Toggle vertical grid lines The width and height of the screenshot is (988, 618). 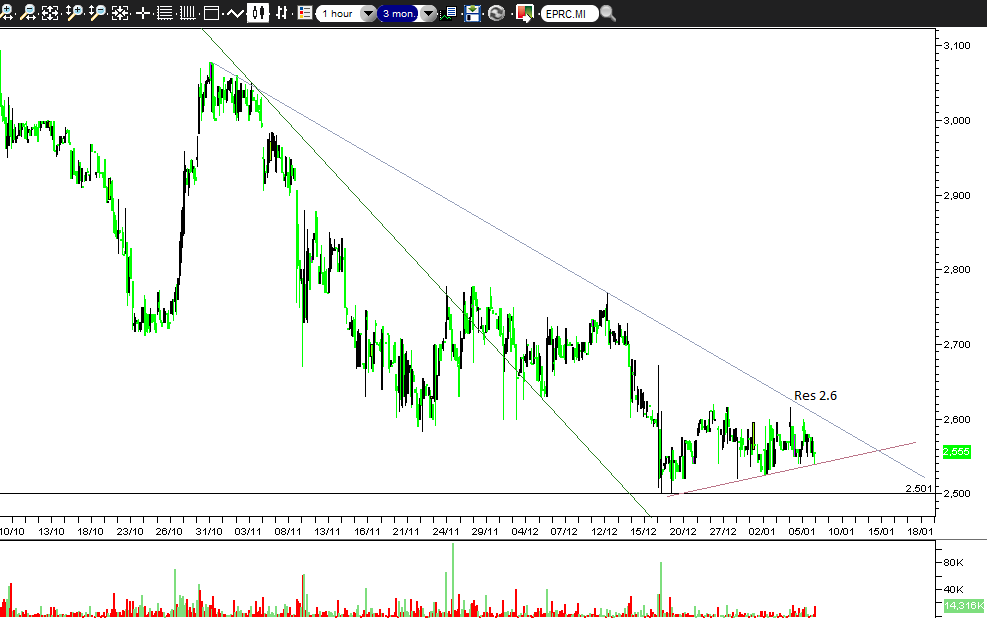(x=188, y=13)
